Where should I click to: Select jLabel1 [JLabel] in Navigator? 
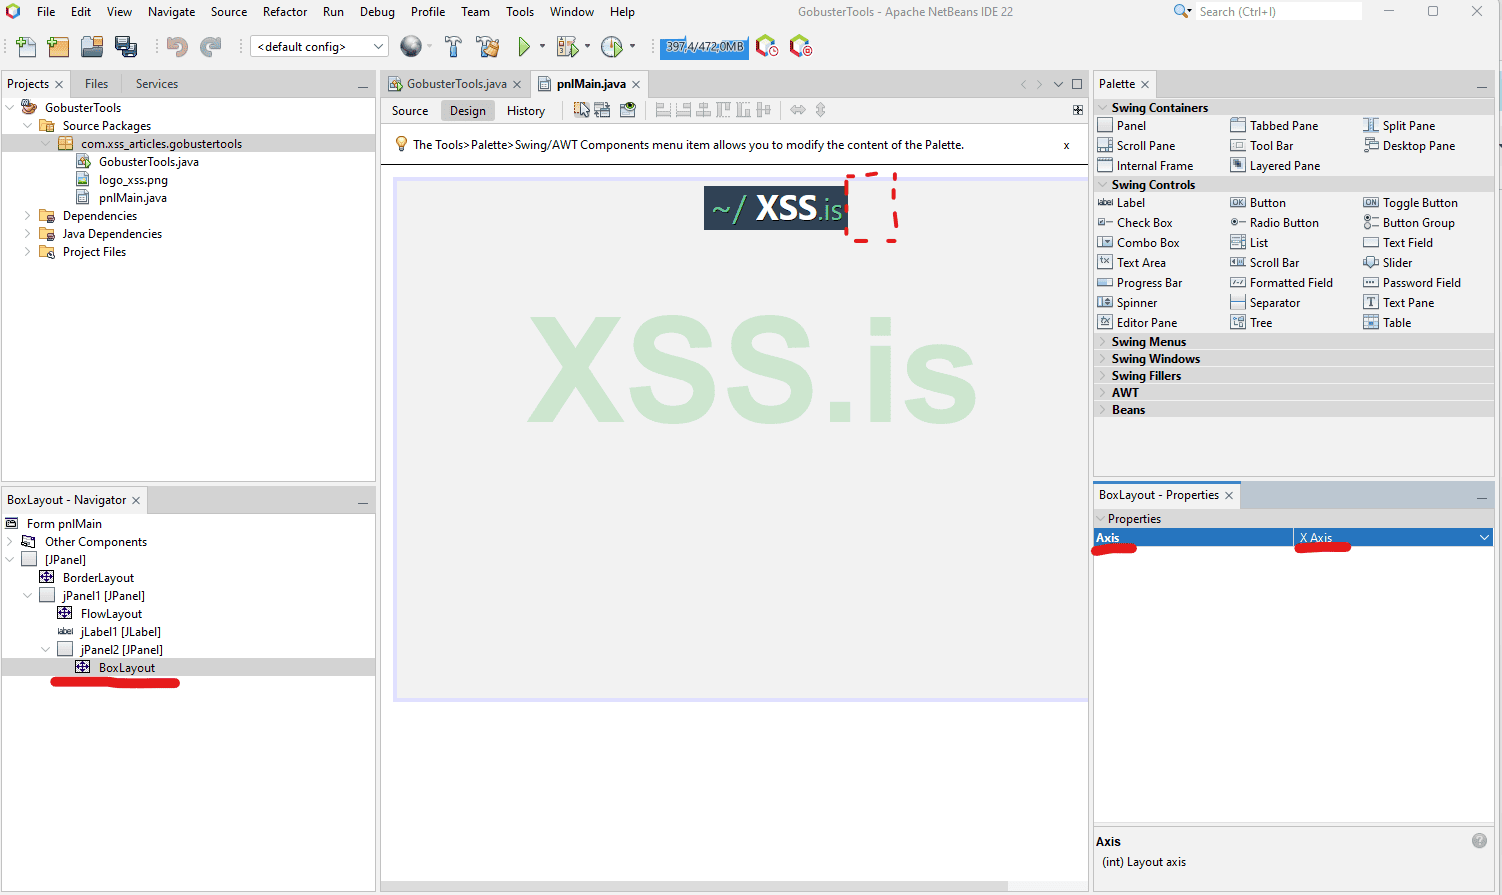tap(120, 632)
